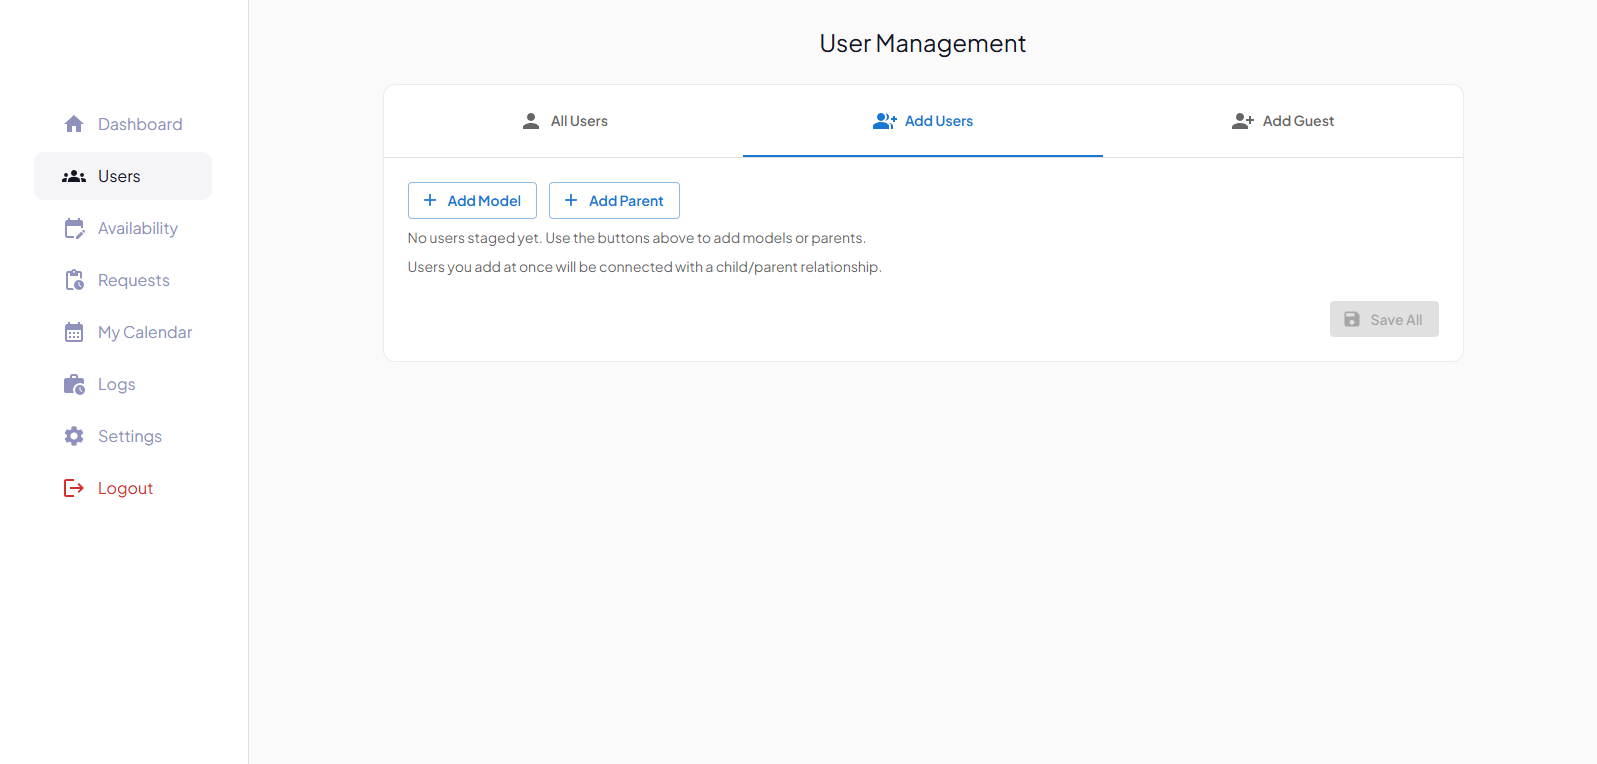Click the person-plus icon on Add Guest tab
Screen dimensions: 1597x764
coord(1243,121)
